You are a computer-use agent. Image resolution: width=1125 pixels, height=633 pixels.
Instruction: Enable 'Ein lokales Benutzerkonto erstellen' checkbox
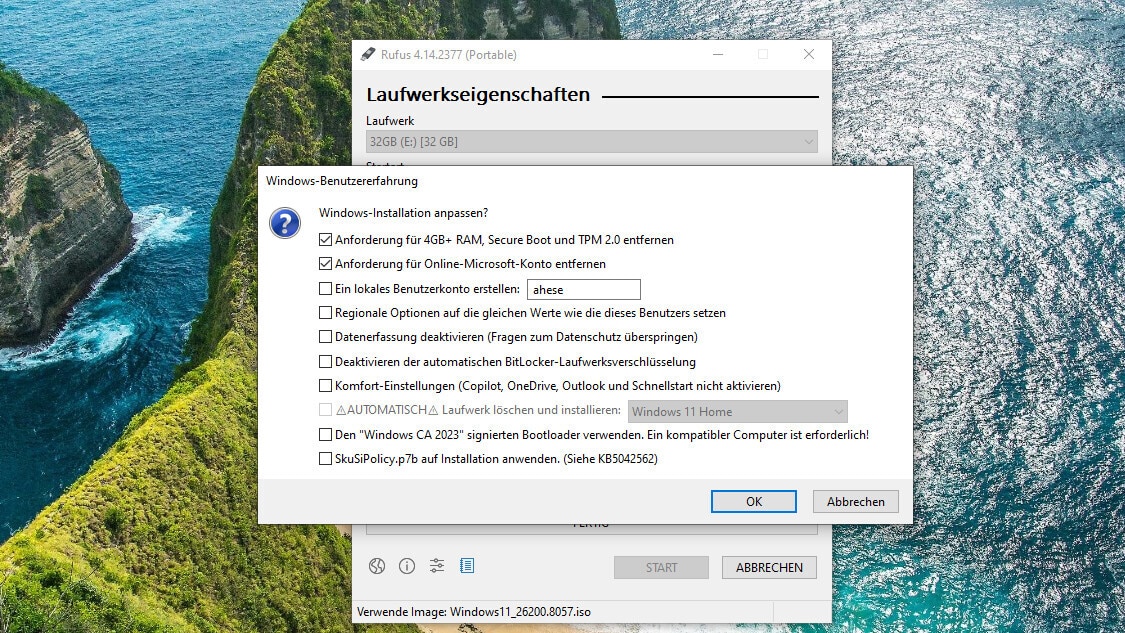tap(325, 289)
